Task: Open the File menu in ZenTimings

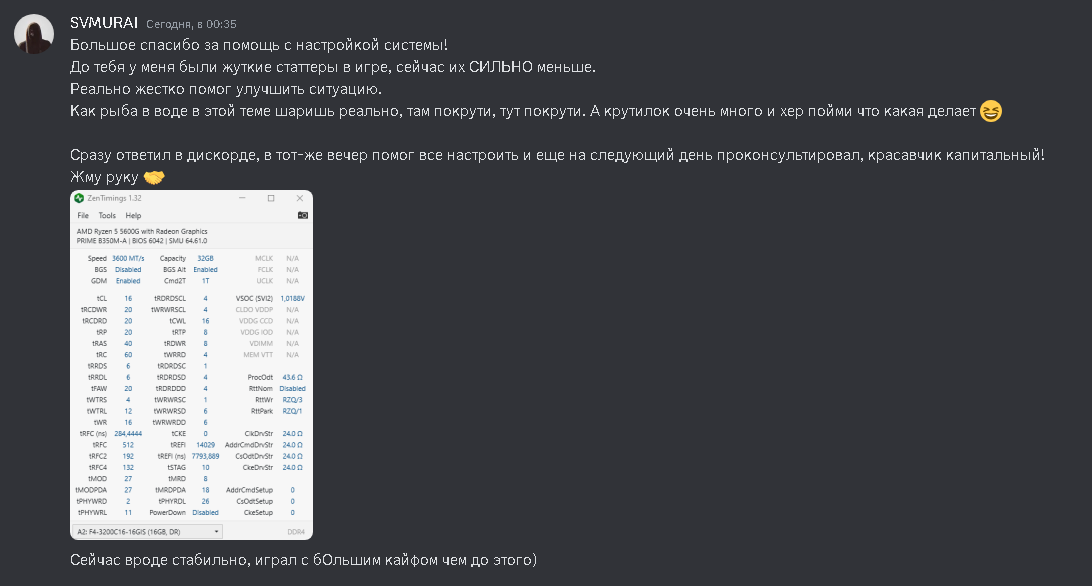Action: click(83, 215)
